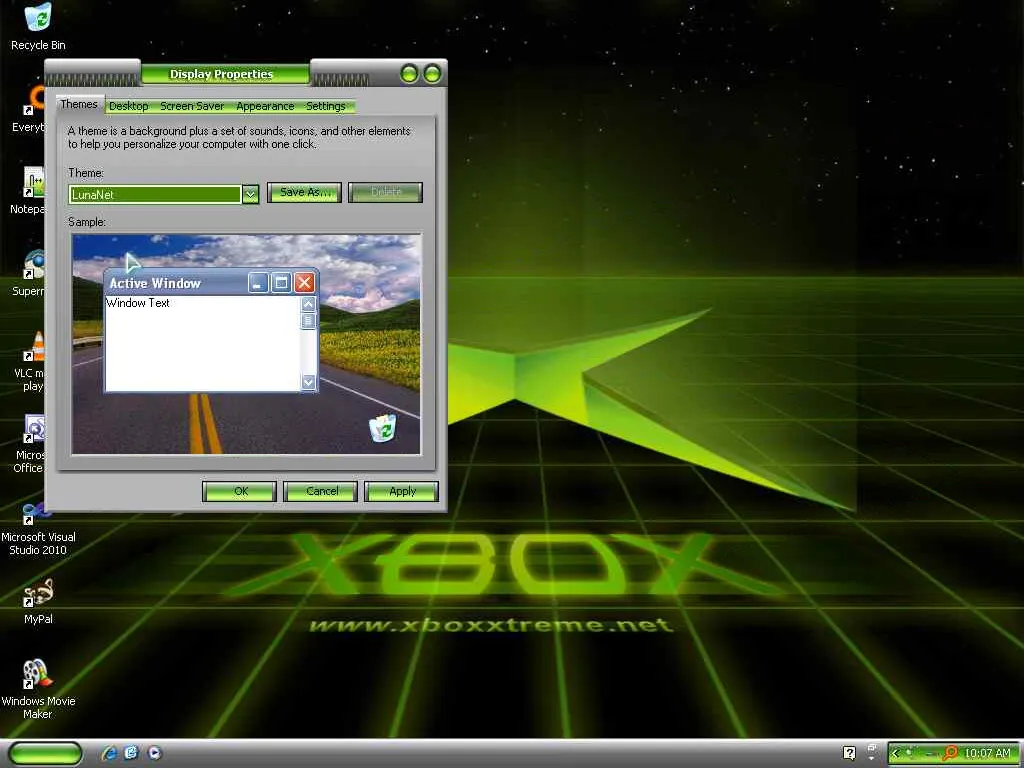
Task: Open the Microsoft Office desktop shortcut
Action: point(31,443)
